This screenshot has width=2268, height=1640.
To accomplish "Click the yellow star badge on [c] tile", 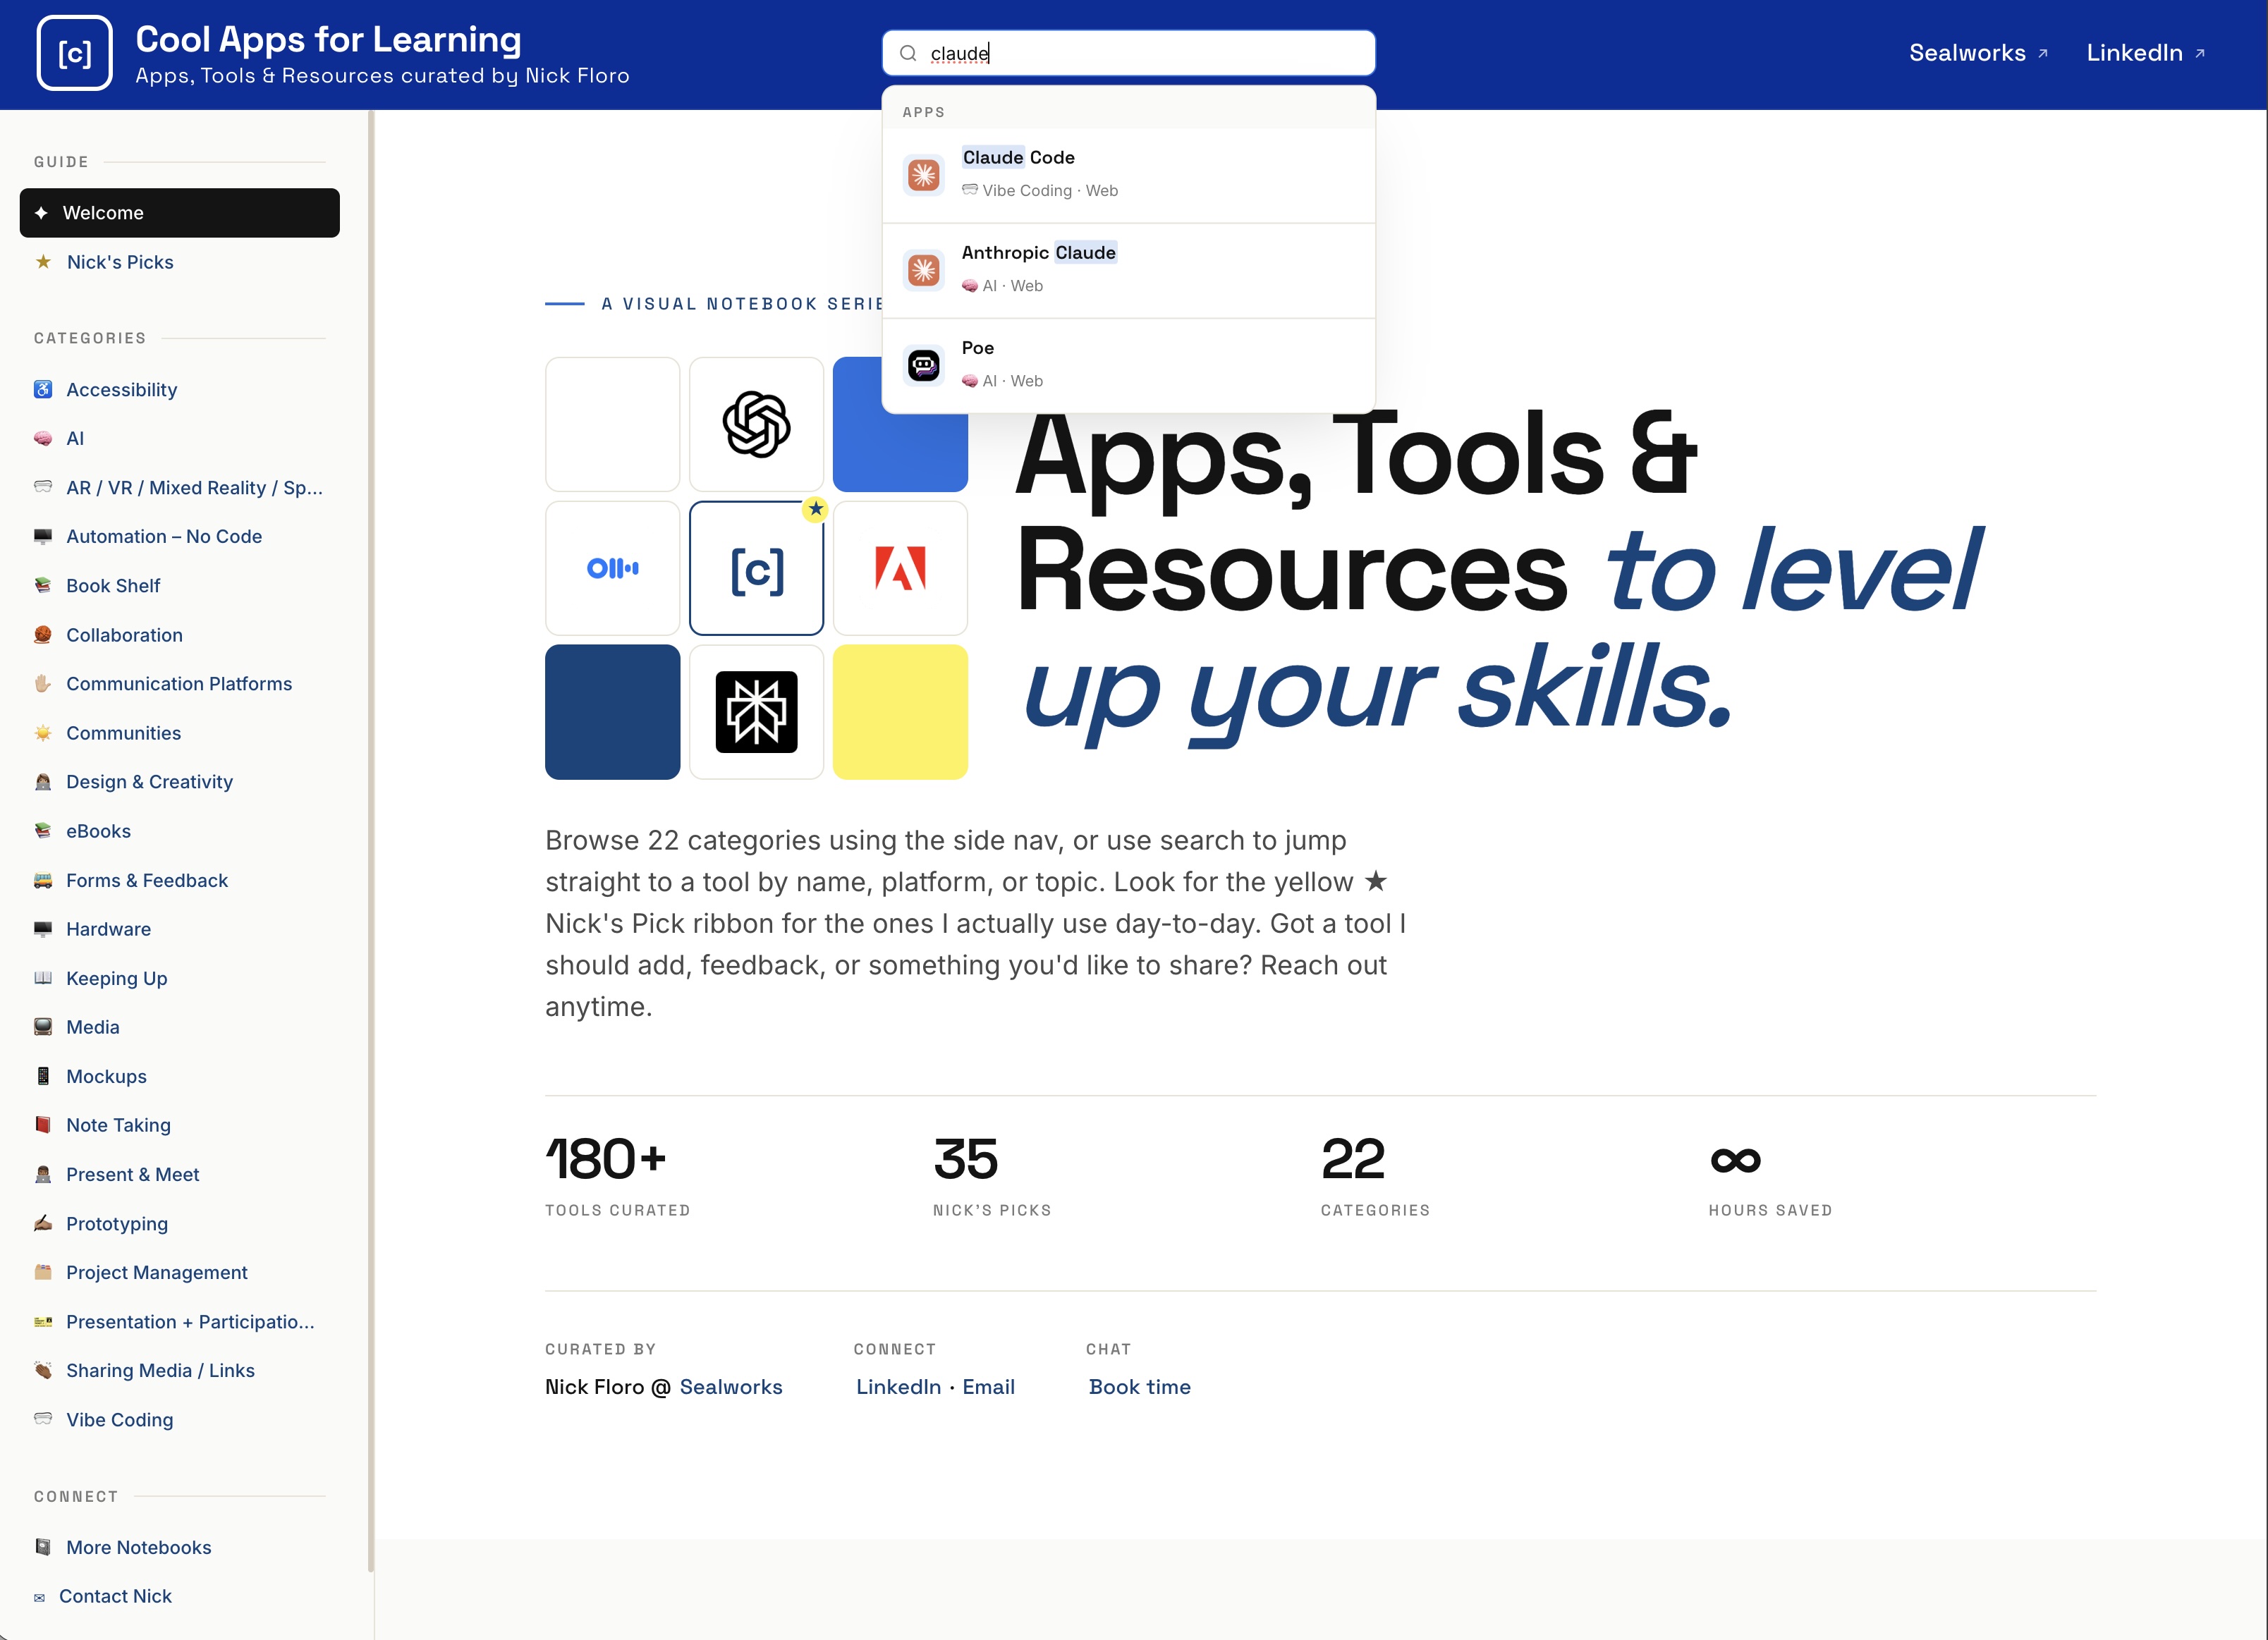I will pyautogui.click(x=816, y=509).
